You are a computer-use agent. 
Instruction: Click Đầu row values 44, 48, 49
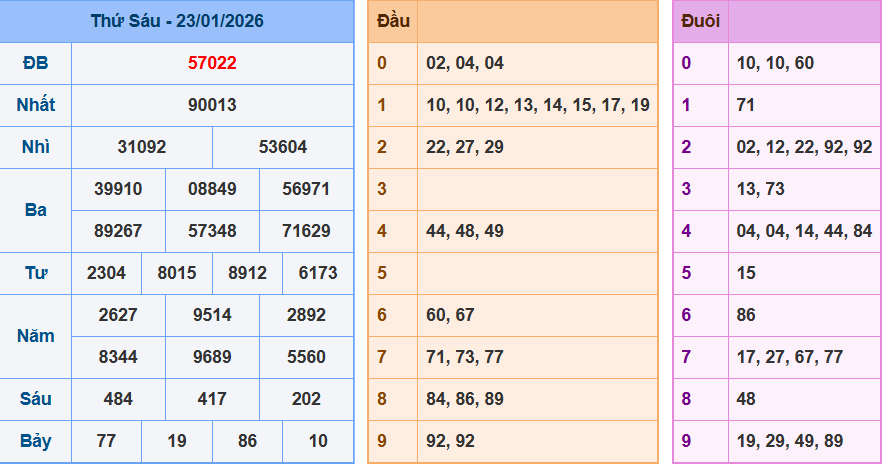pos(537,231)
